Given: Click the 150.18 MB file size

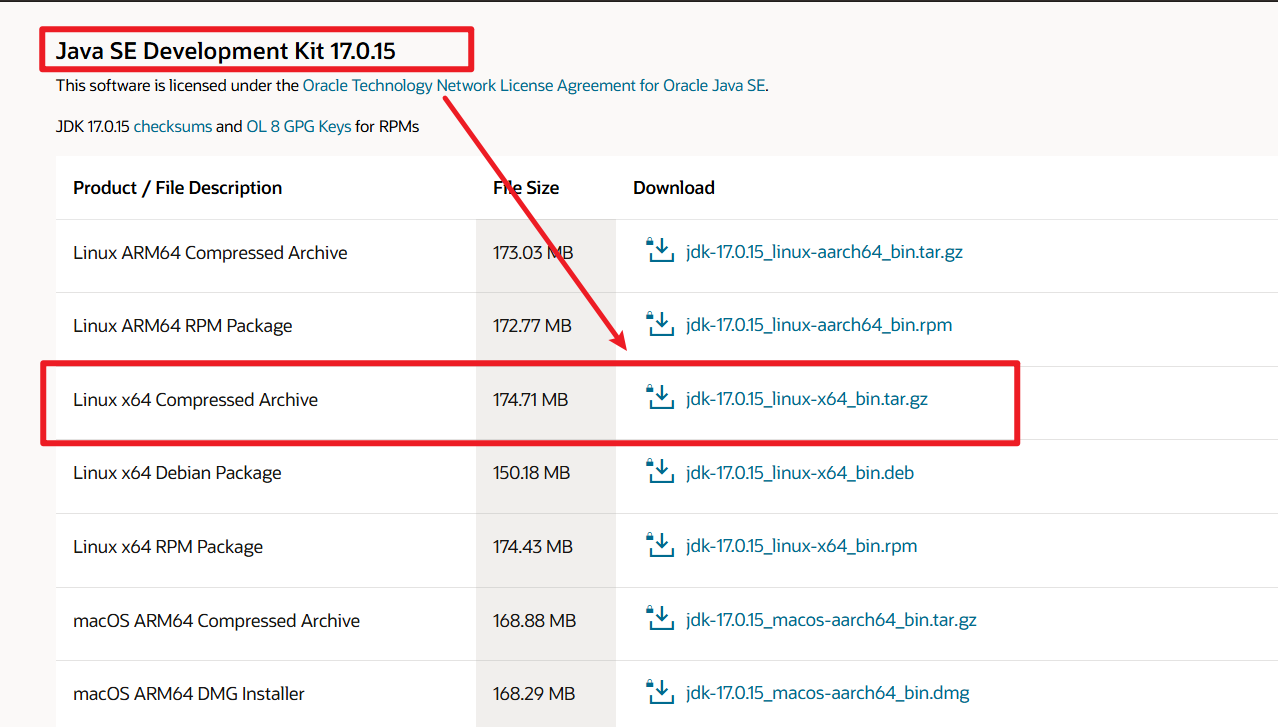Looking at the screenshot, I should tap(531, 473).
